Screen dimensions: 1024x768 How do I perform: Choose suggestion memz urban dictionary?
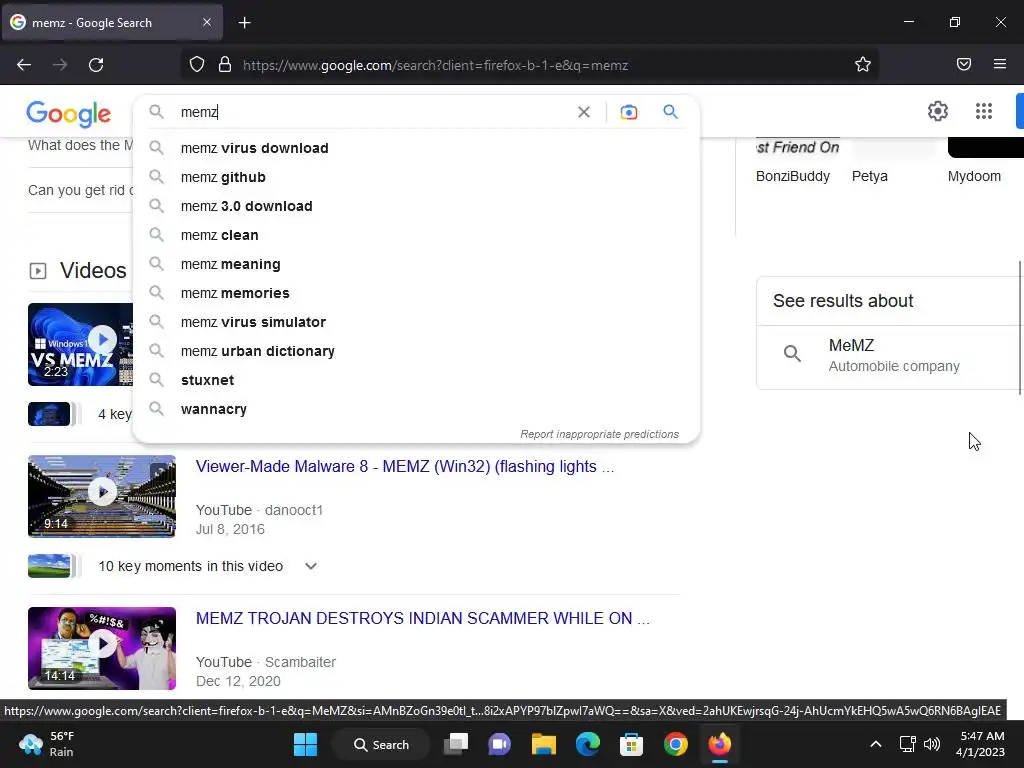coord(417,351)
